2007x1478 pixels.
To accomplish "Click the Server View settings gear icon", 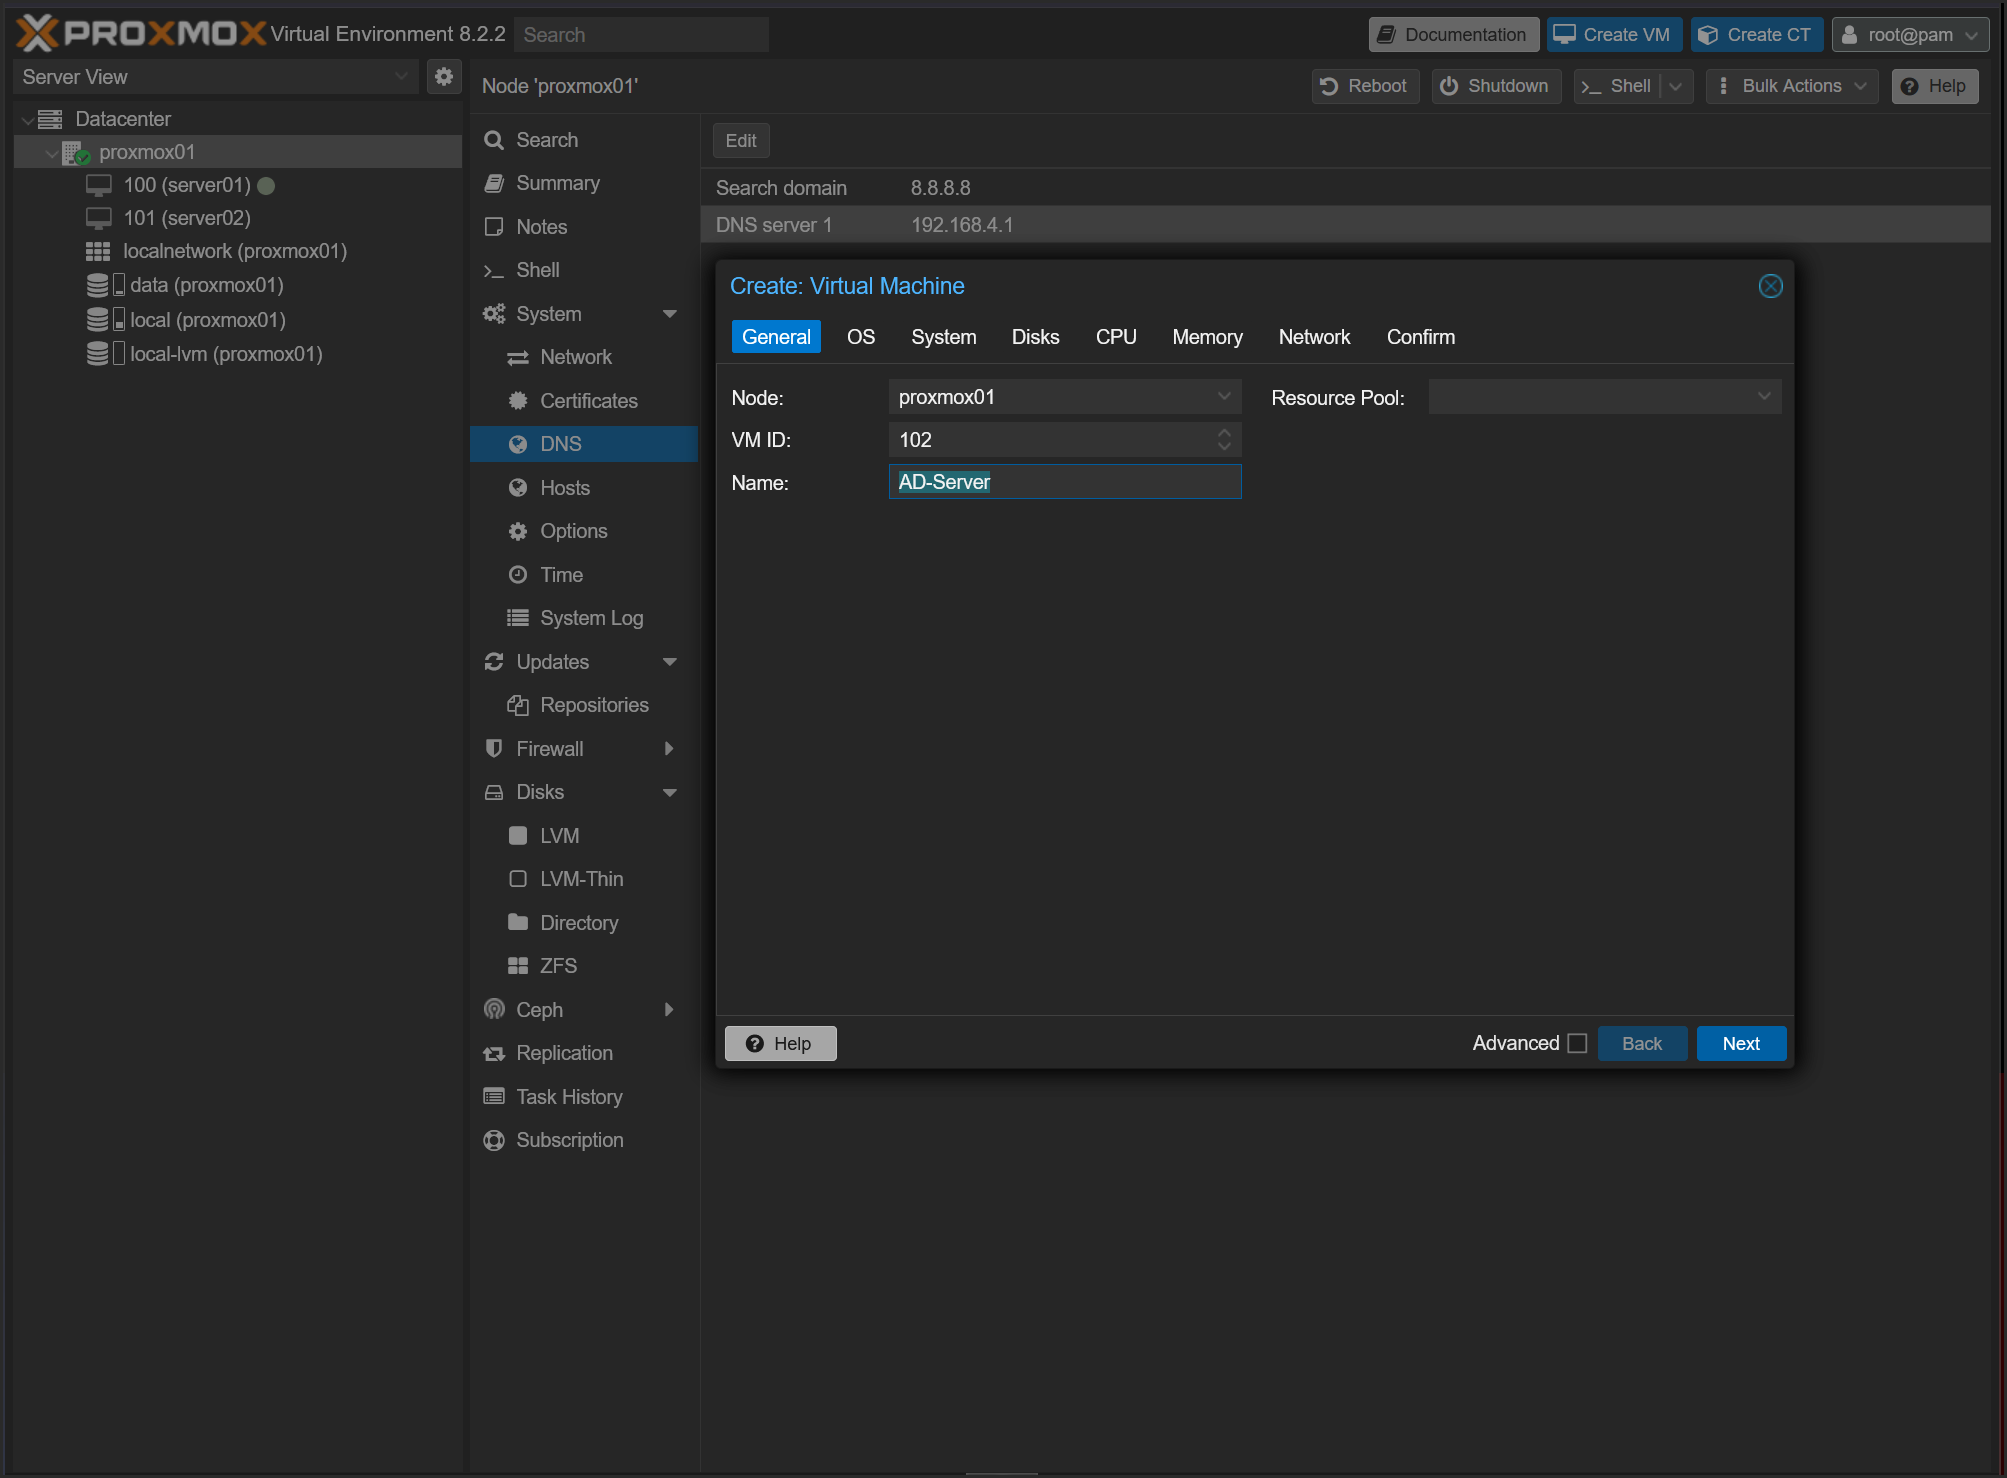I will (x=444, y=77).
